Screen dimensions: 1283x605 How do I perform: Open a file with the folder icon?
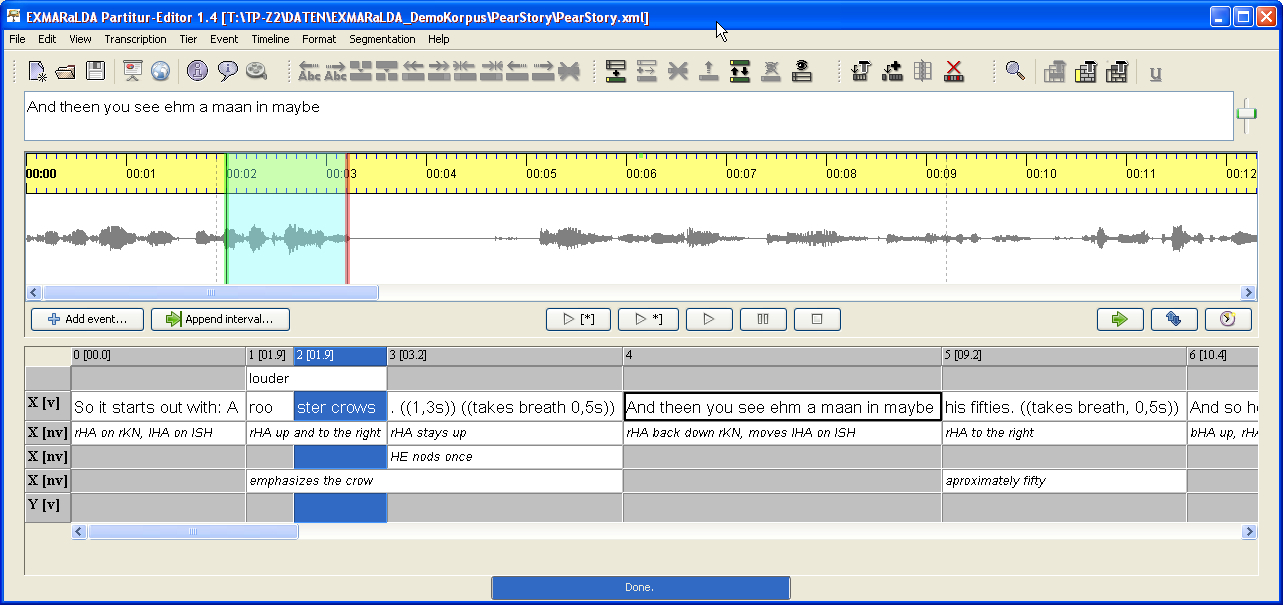[x=66, y=71]
